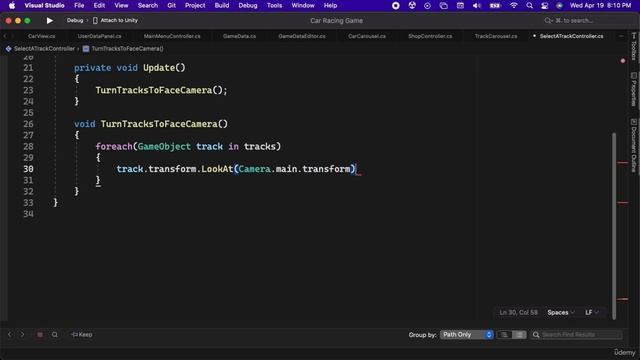
Task: Toggle the Keep results pin
Action: [82, 335]
